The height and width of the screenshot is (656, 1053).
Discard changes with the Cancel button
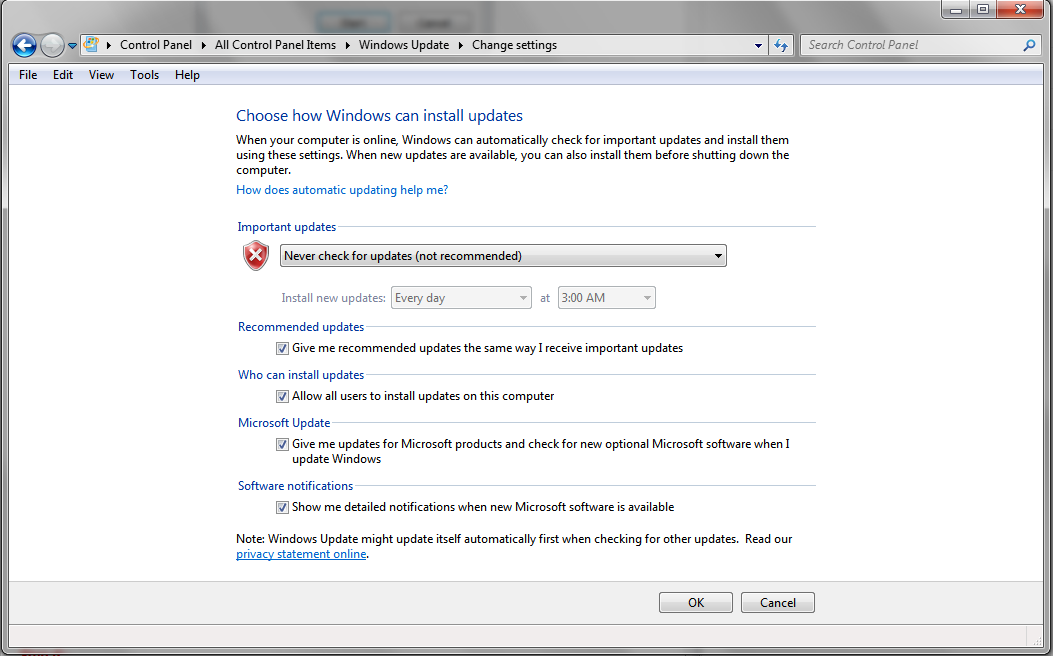click(x=778, y=602)
